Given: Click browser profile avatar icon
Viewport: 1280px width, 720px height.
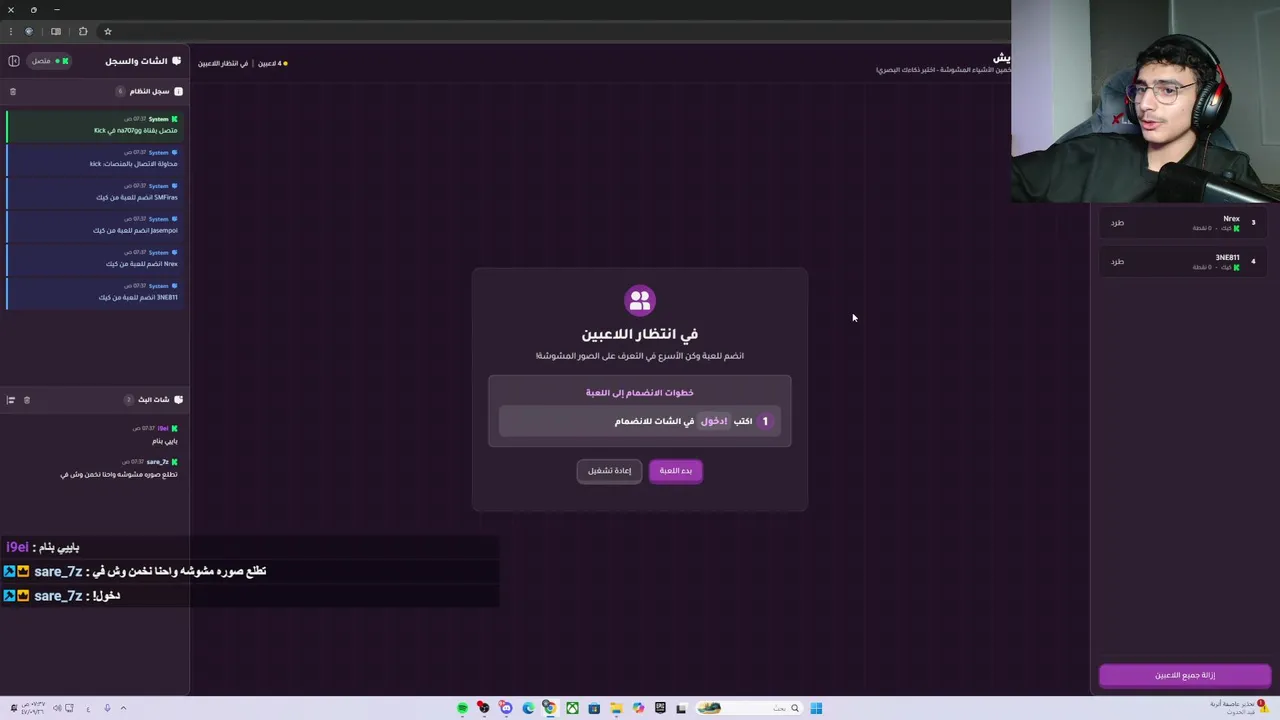Looking at the screenshot, I should coord(29,31).
